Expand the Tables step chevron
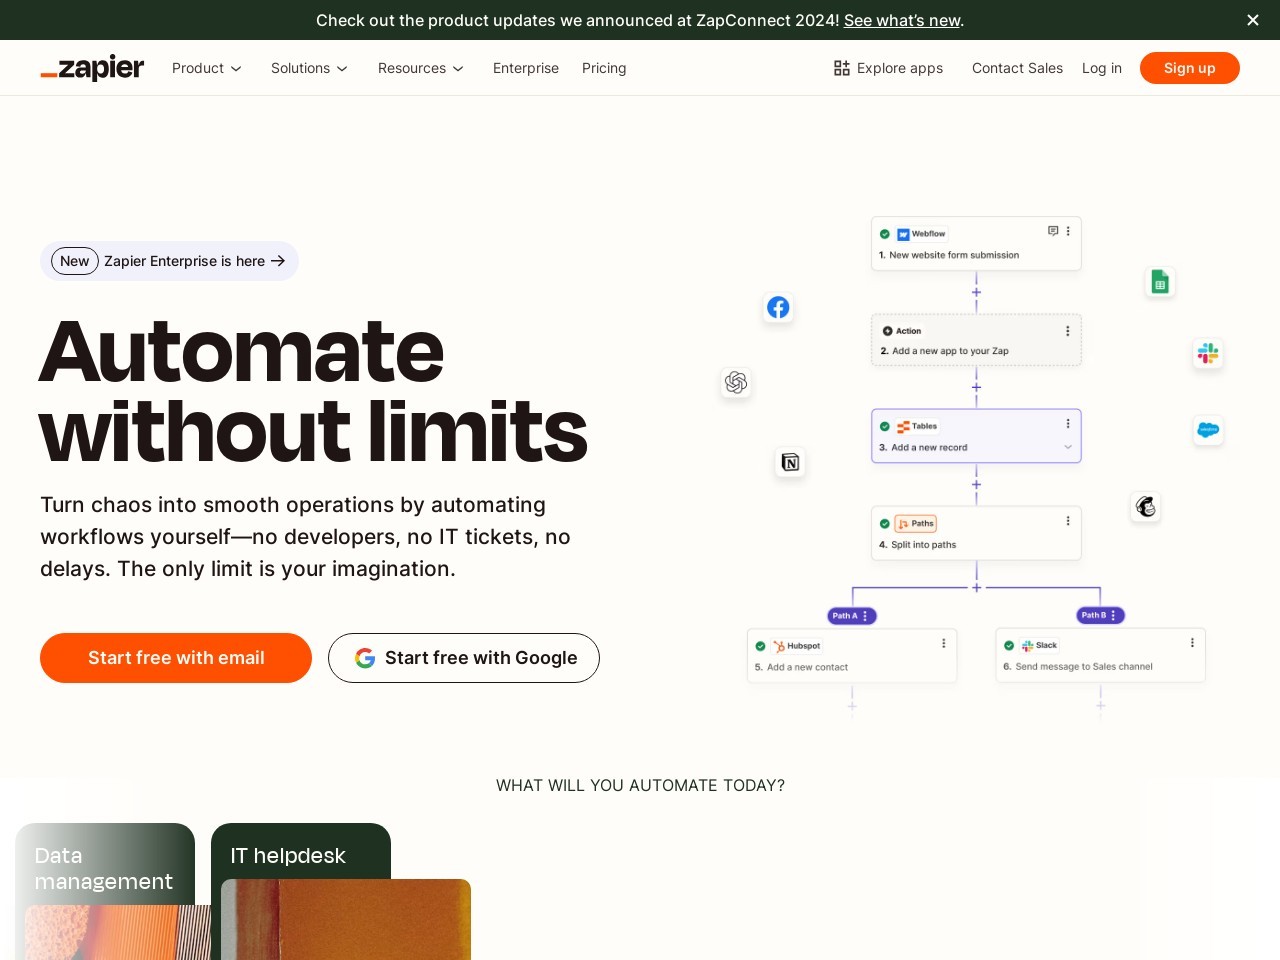Viewport: 1280px width, 960px height. pyautogui.click(x=1068, y=447)
